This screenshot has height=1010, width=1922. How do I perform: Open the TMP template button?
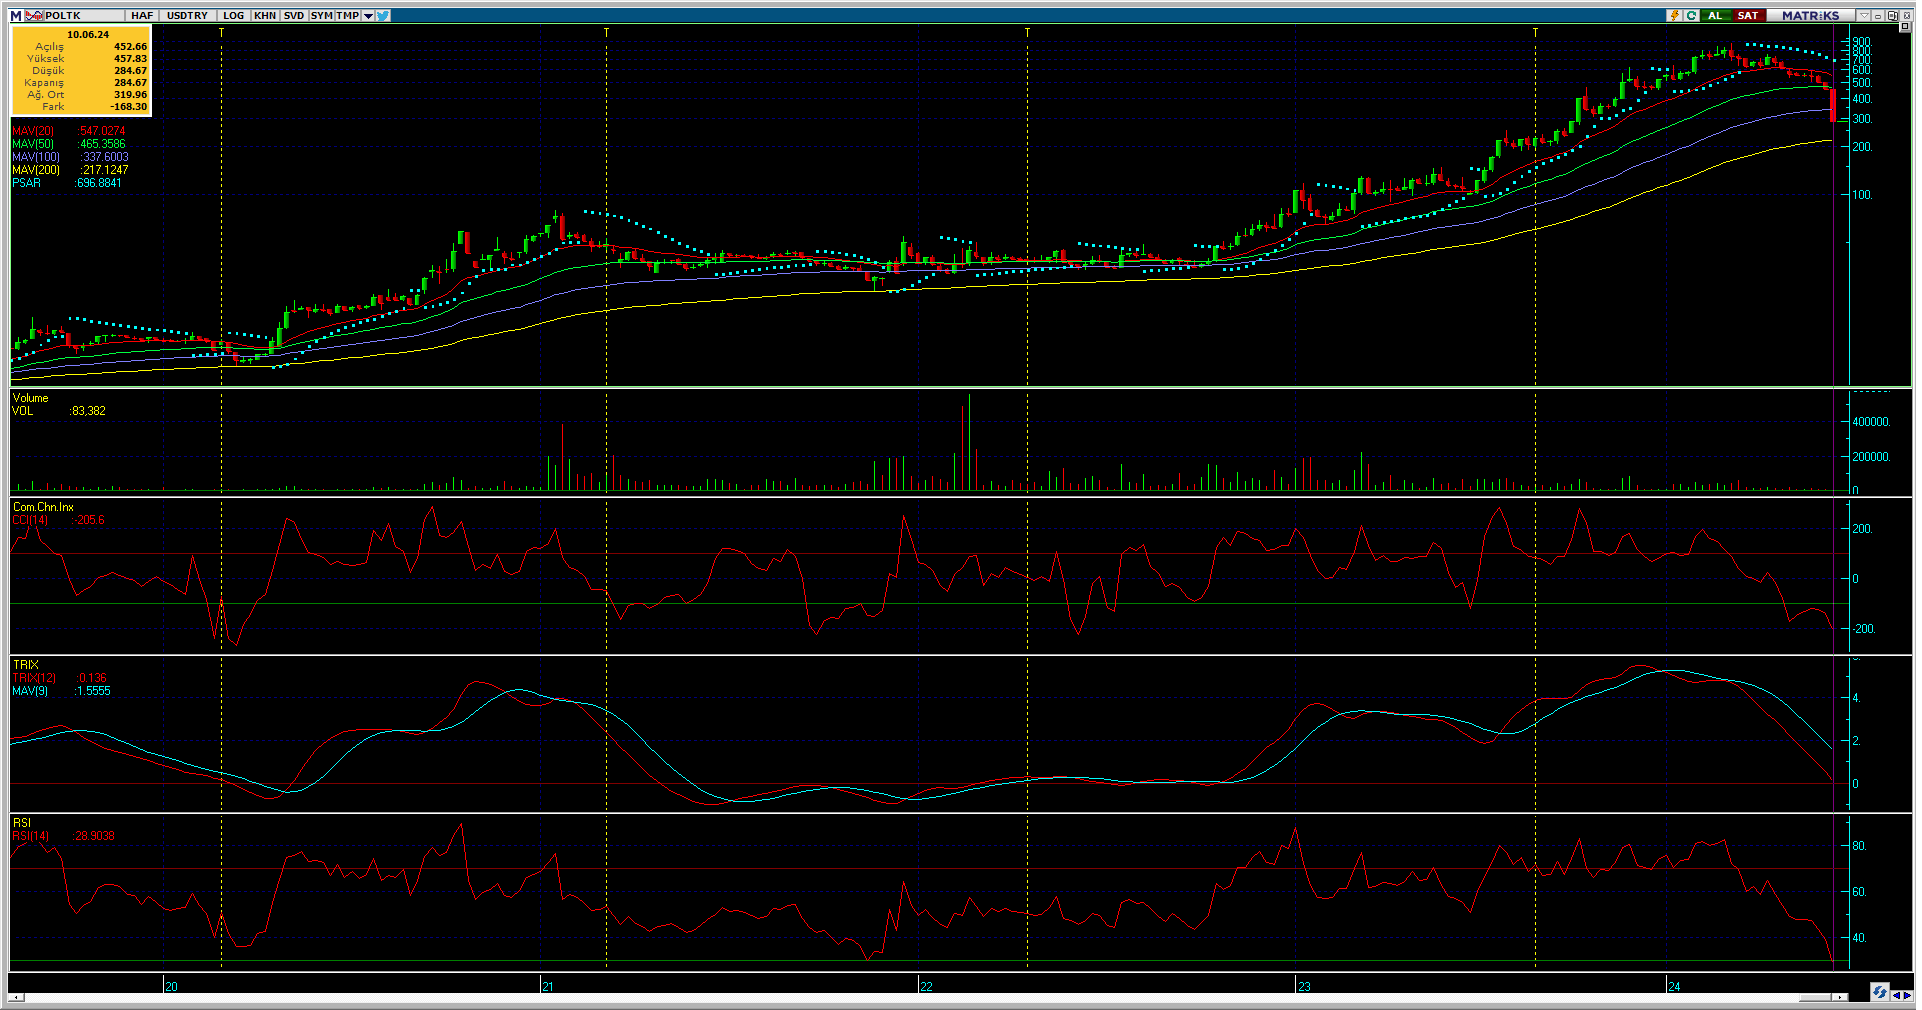pyautogui.click(x=347, y=16)
